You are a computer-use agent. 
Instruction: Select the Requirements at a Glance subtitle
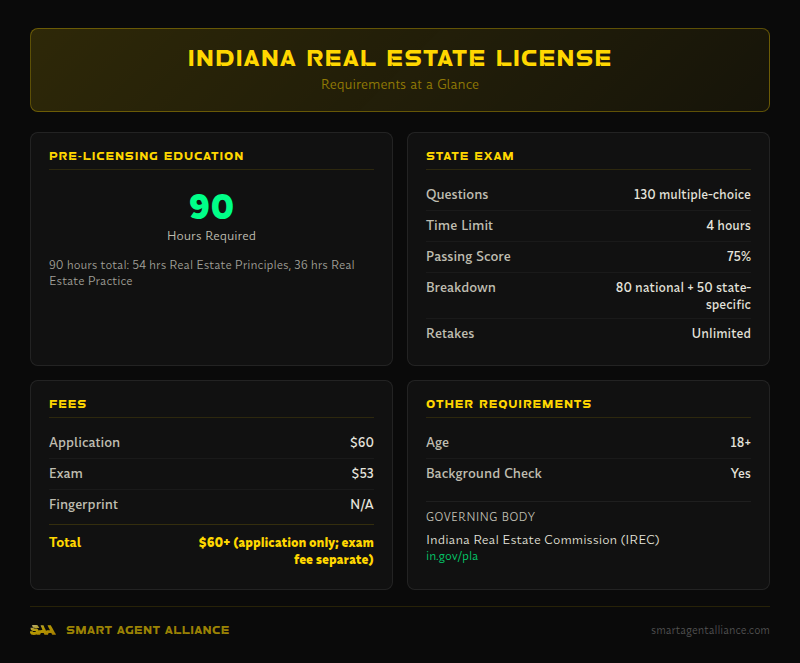click(x=399, y=85)
